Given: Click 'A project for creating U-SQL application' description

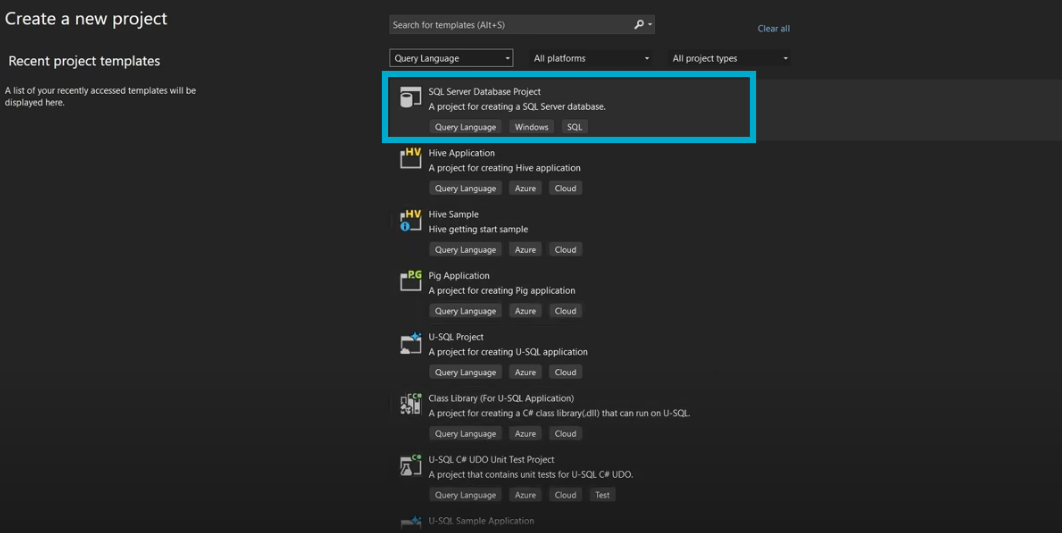Looking at the screenshot, I should 507,351.
